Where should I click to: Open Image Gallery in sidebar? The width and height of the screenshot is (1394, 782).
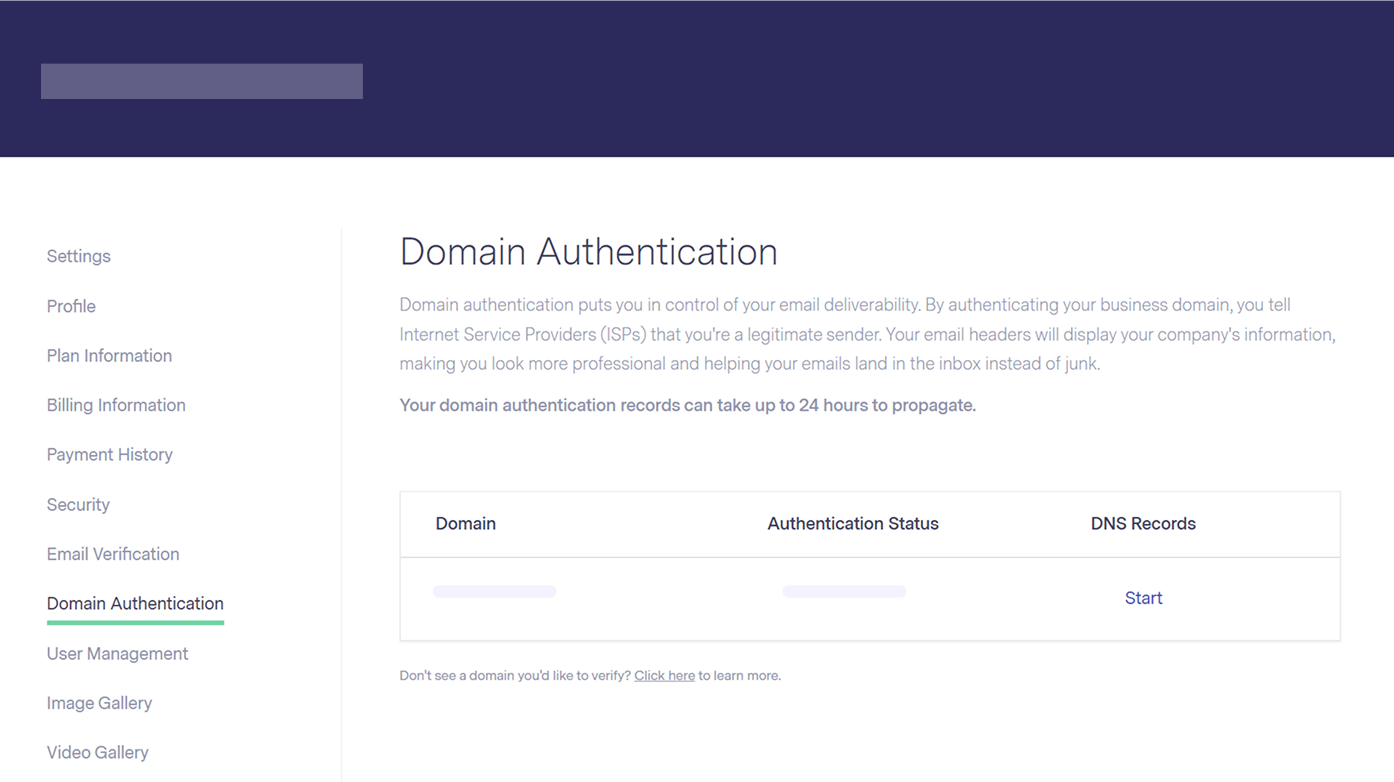tap(99, 703)
